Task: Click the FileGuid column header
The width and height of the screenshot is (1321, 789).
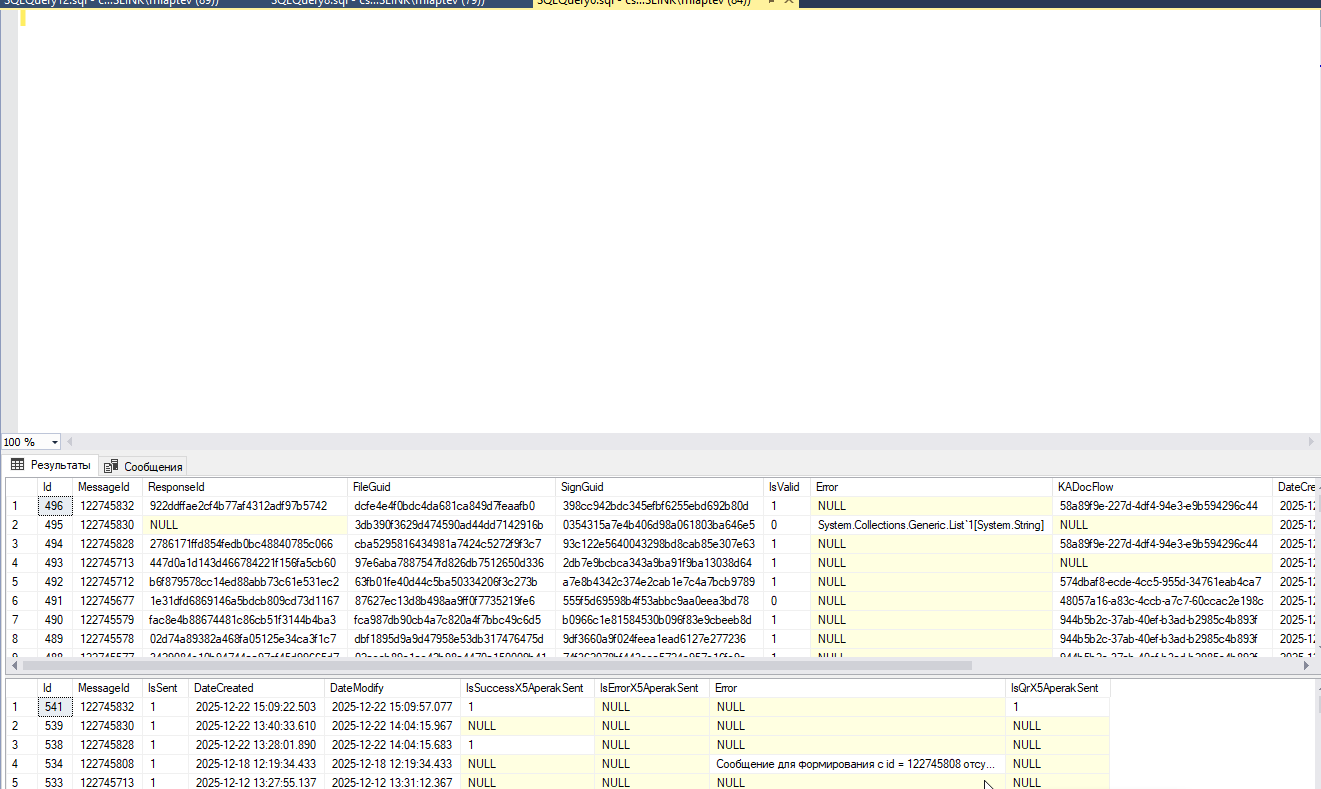Action: coord(452,487)
